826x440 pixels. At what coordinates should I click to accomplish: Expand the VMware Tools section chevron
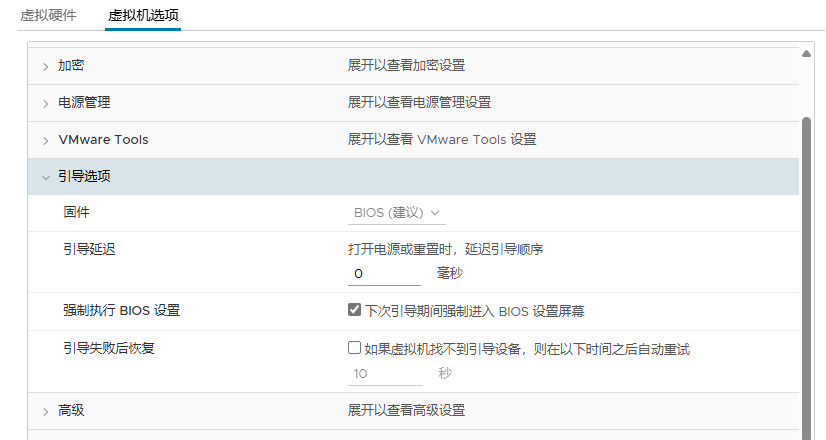tap(45, 140)
